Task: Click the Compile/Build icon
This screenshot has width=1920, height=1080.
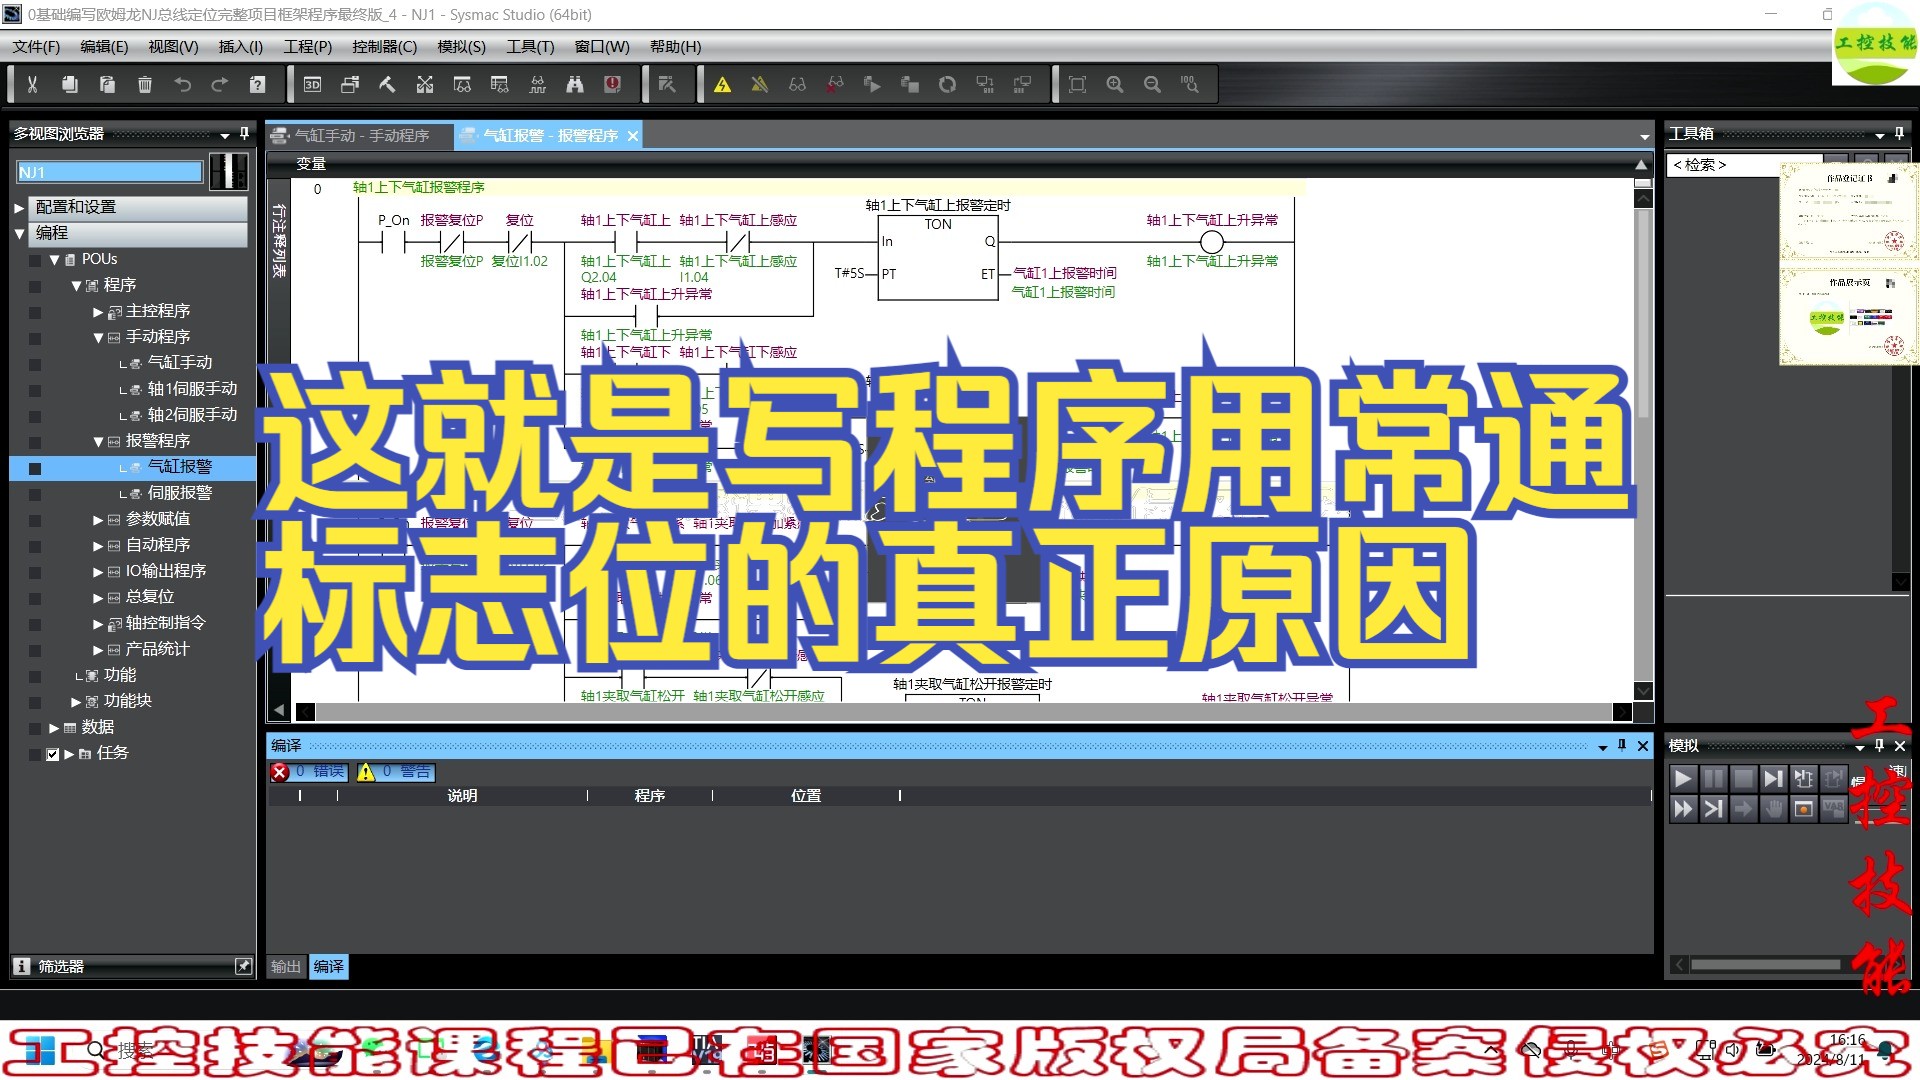Action: (388, 82)
